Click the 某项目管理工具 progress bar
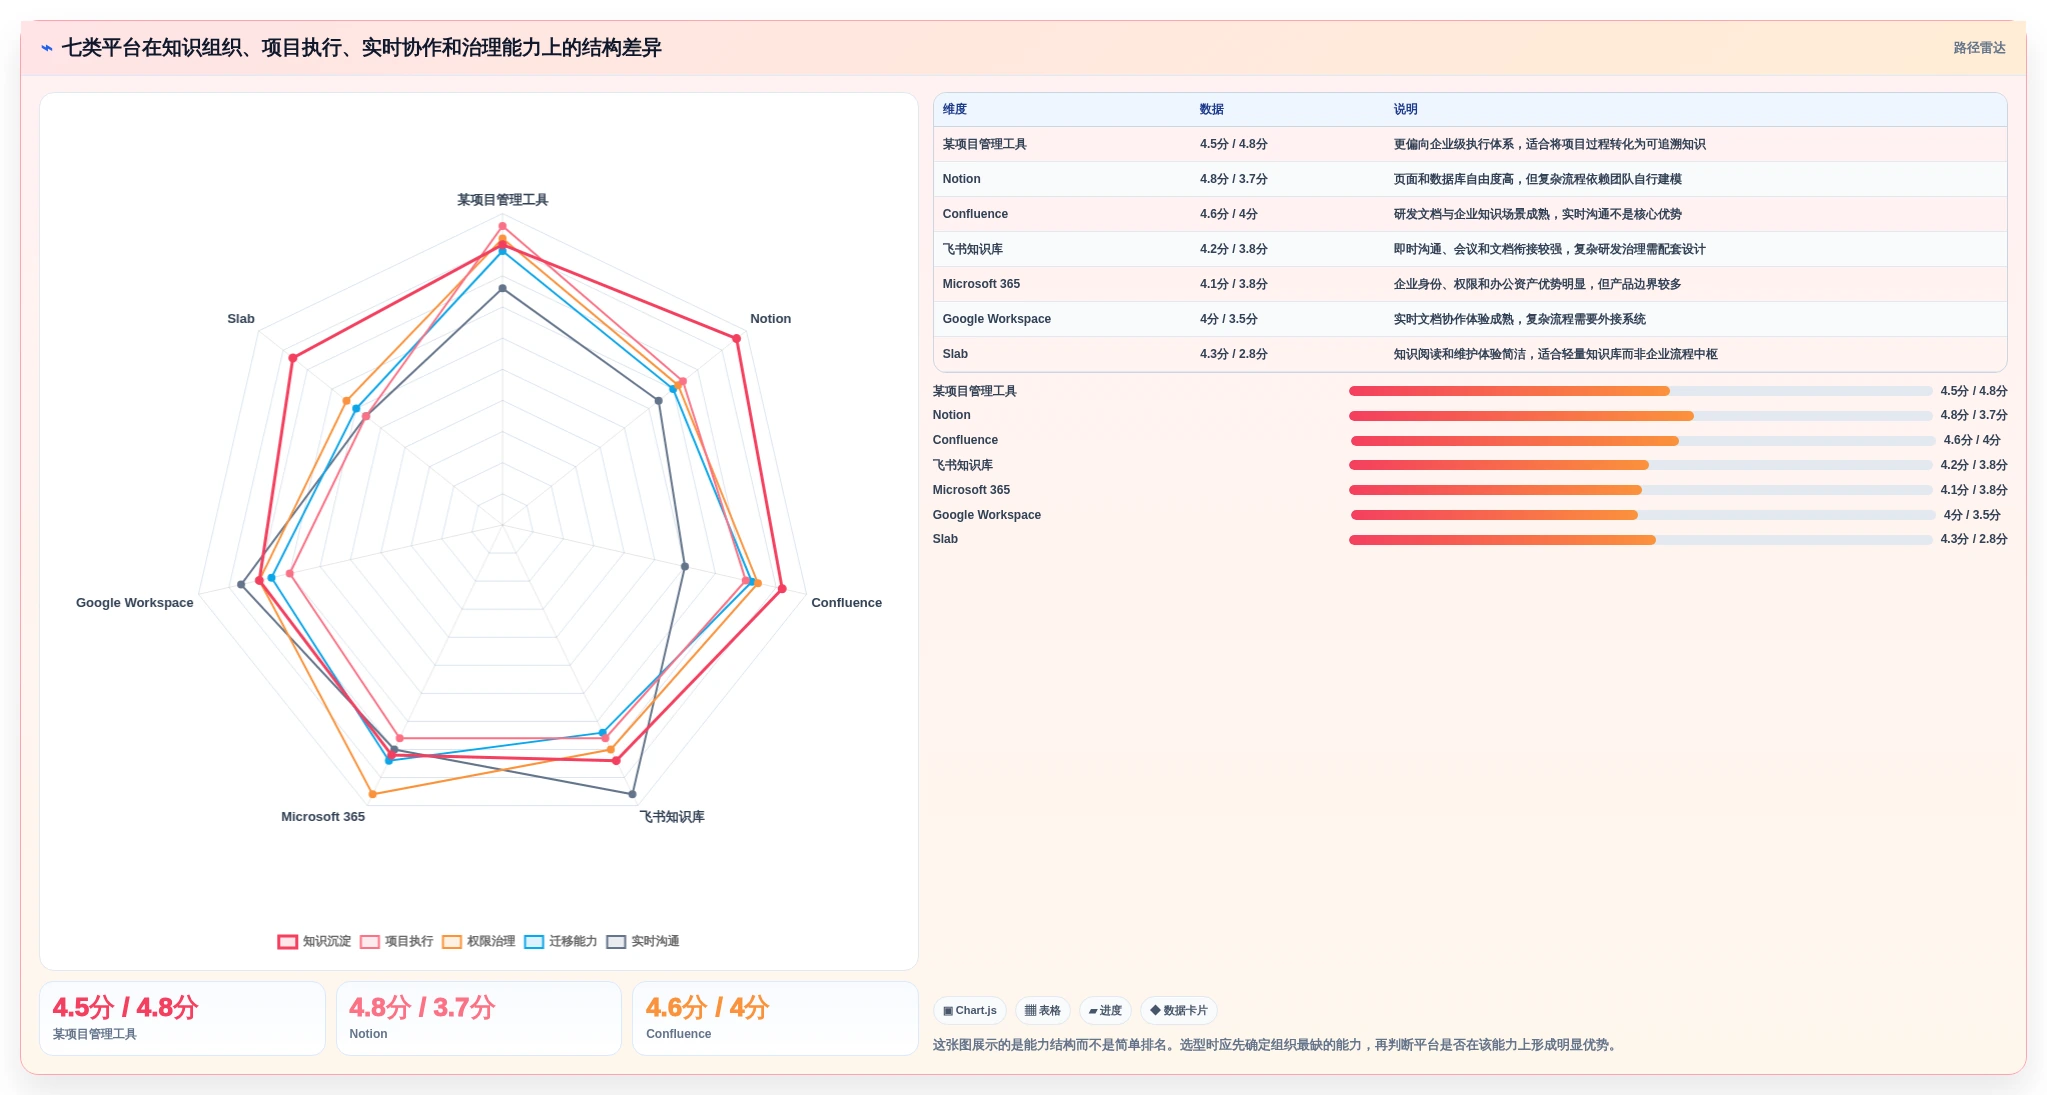 click(x=1640, y=391)
